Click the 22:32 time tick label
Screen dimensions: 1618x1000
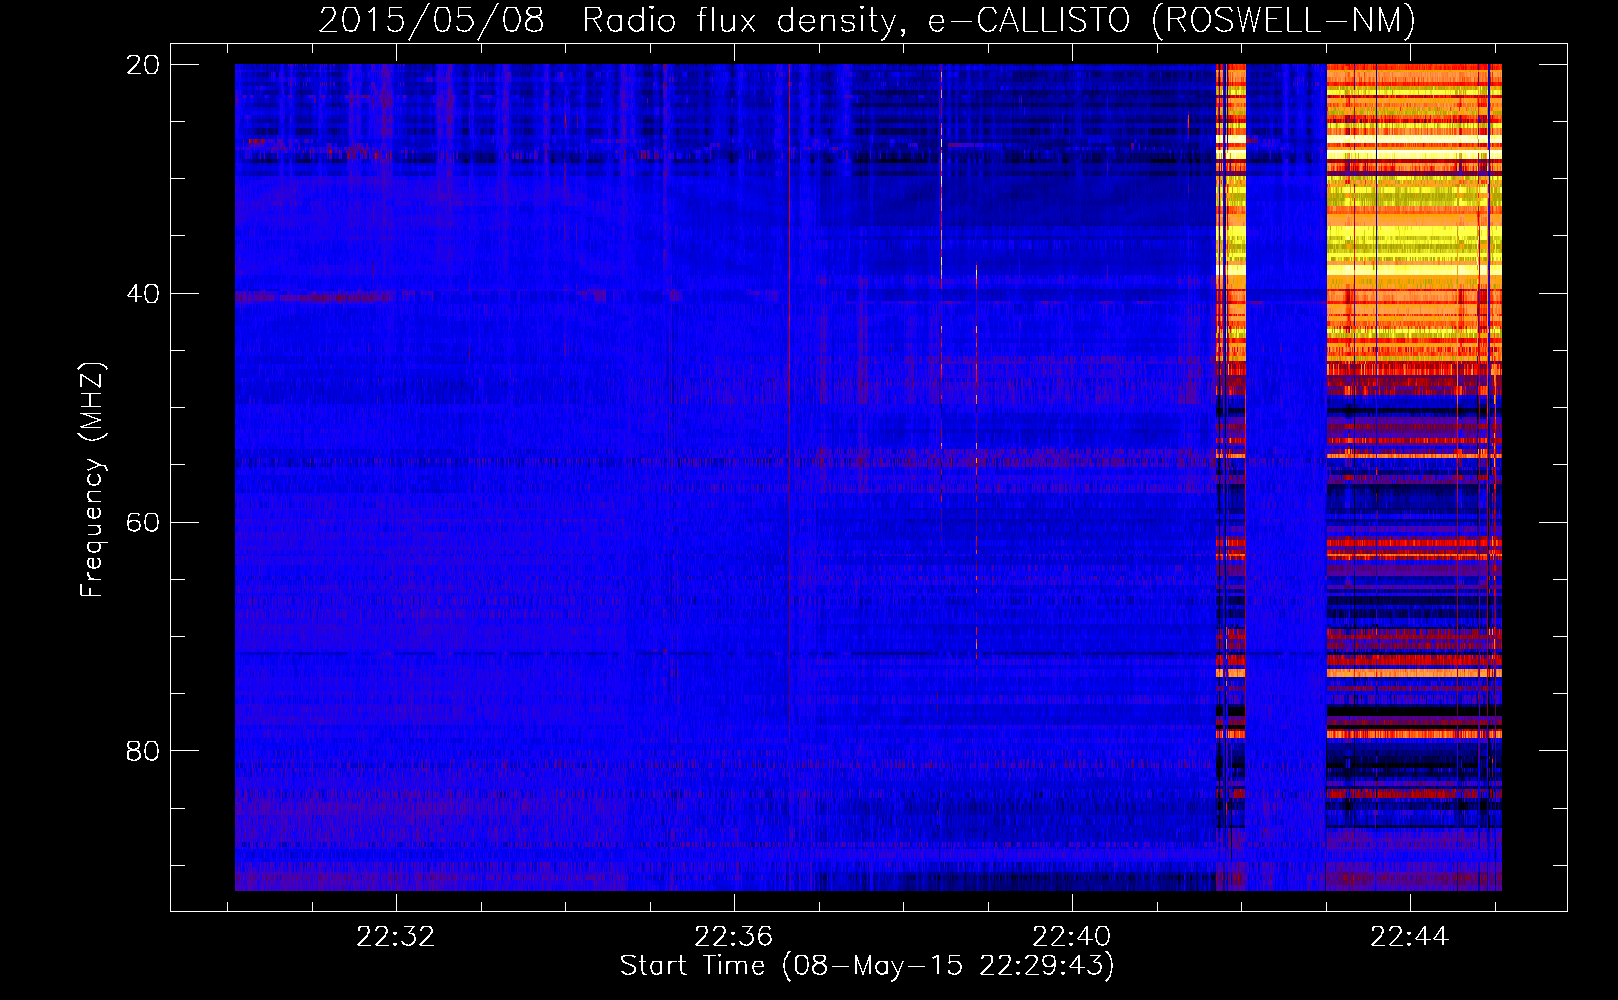coord(396,937)
